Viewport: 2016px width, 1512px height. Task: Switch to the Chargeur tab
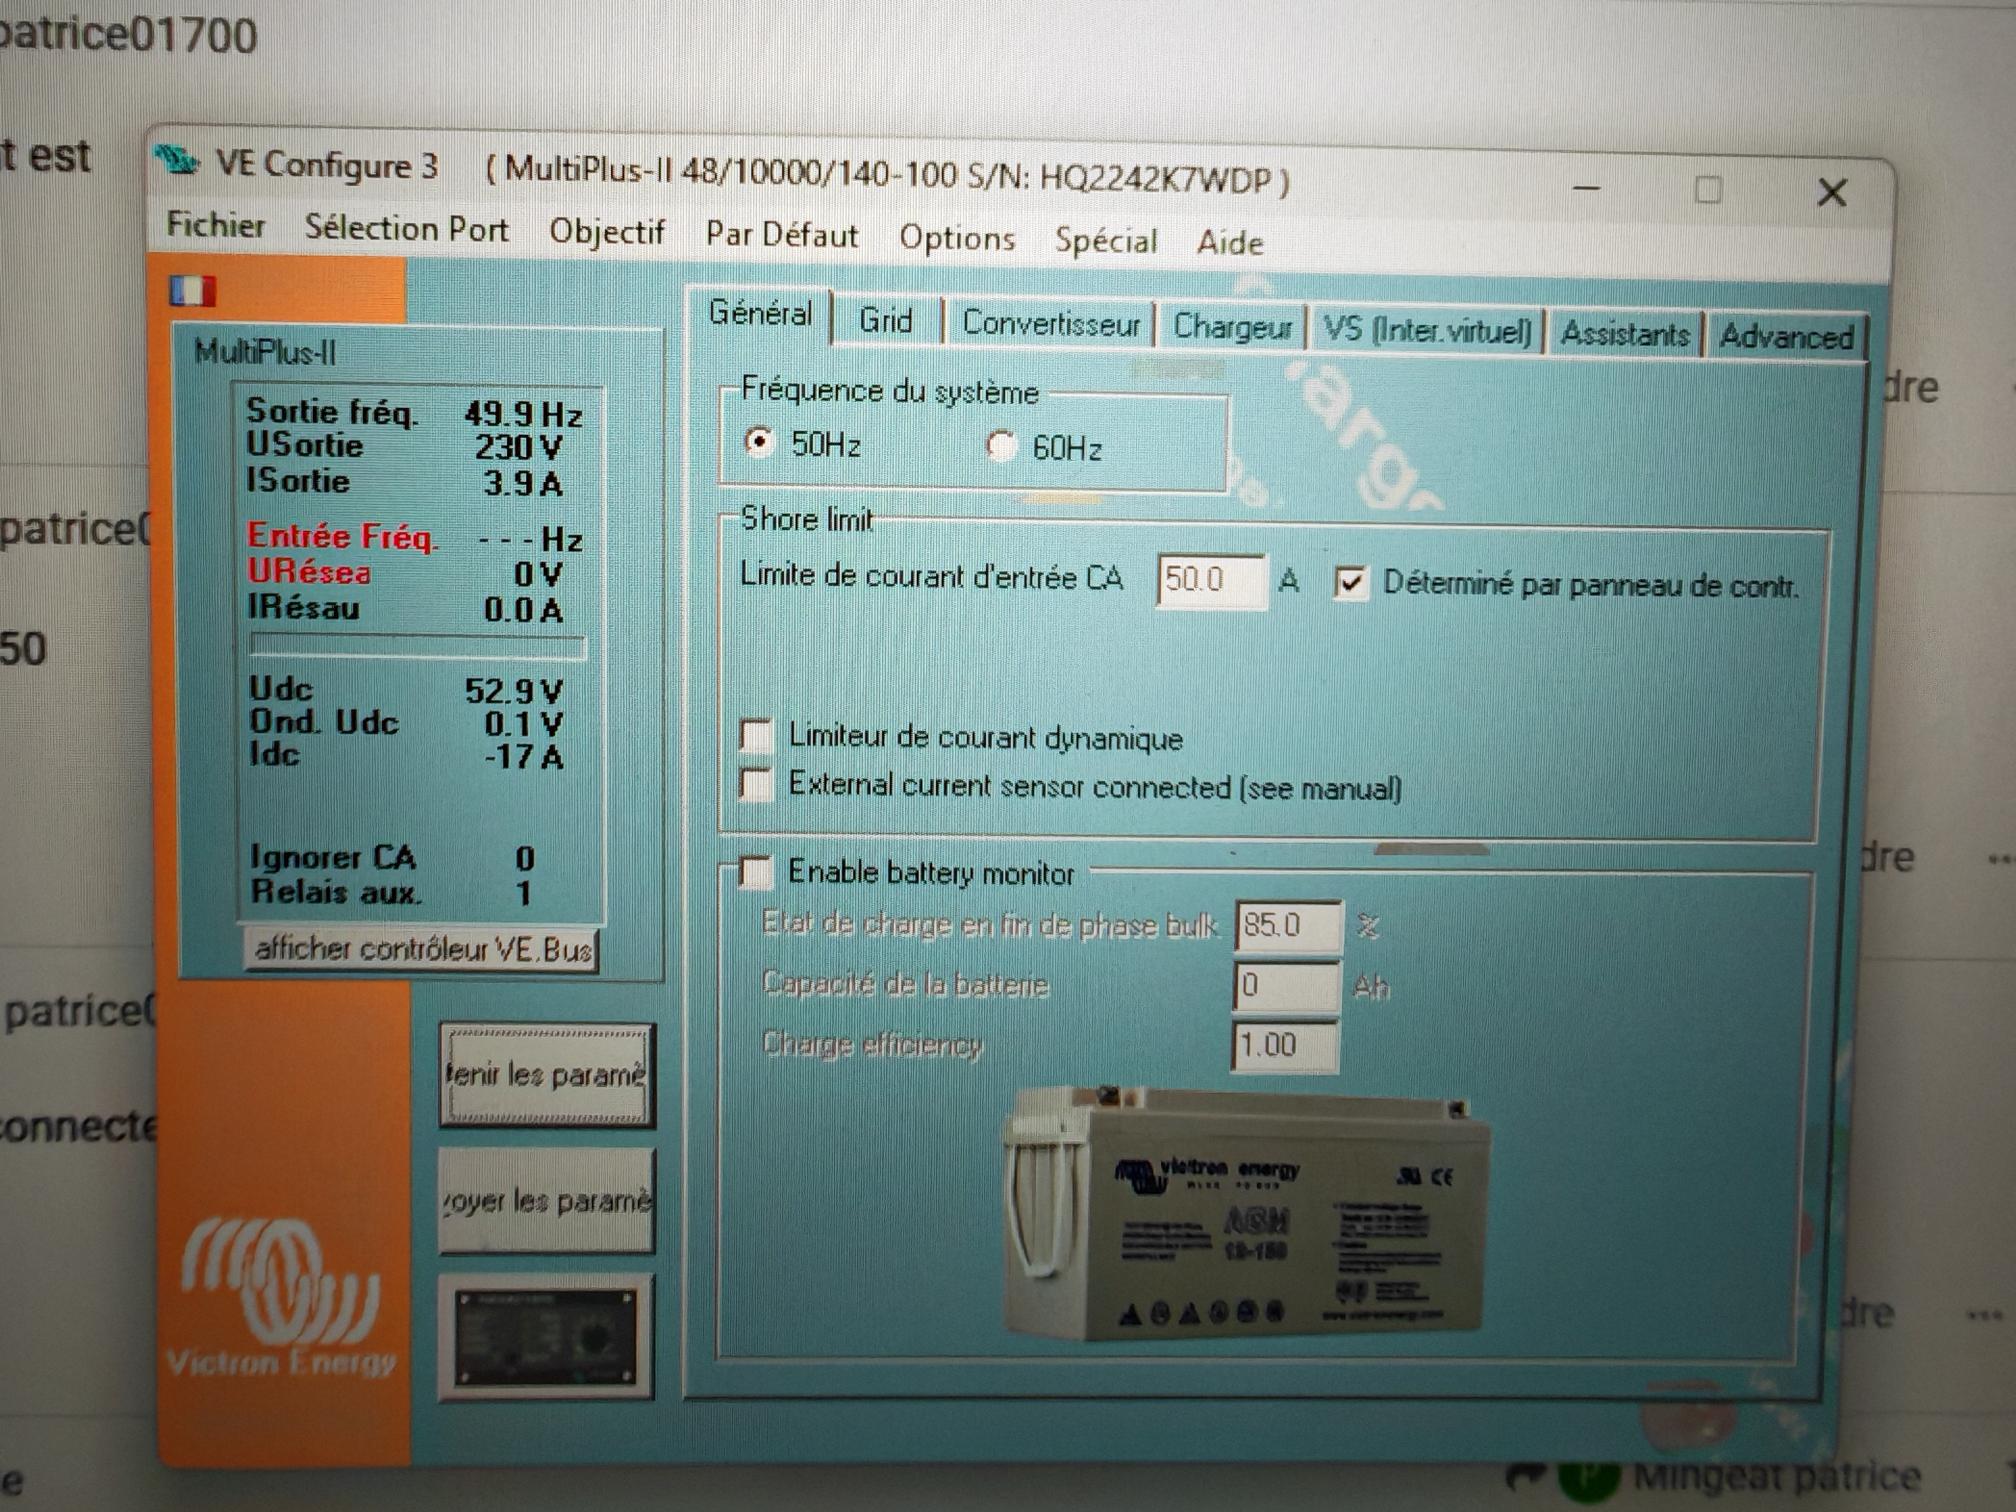1231,327
